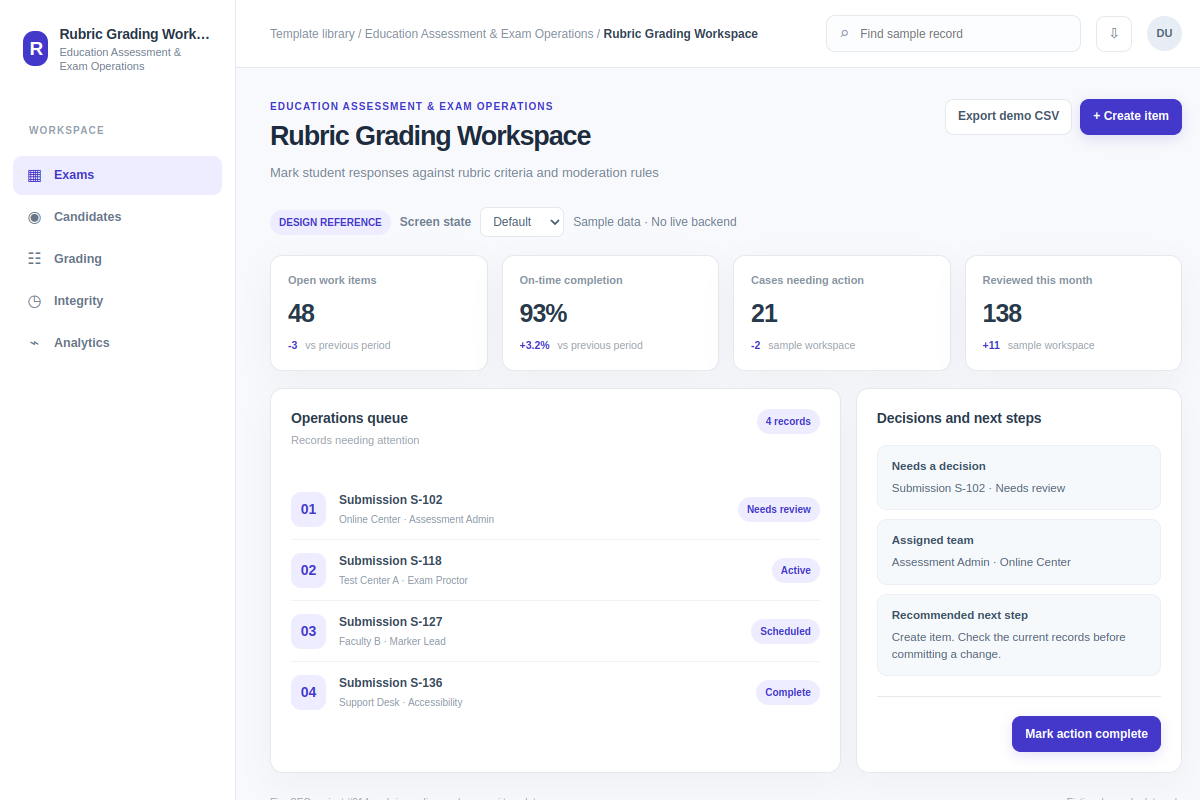This screenshot has width=1200, height=800.
Task: Click the Needs a decision card
Action: [1019, 478]
